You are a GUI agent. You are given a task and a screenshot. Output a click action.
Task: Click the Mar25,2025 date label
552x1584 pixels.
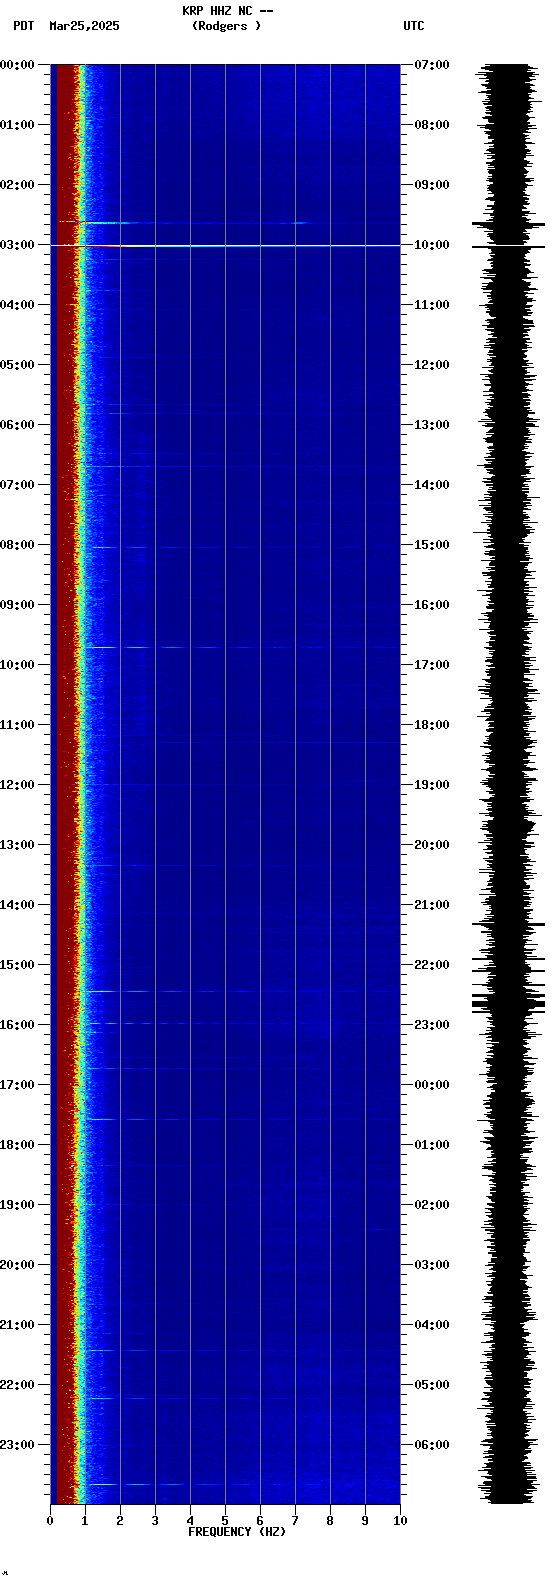84,26
